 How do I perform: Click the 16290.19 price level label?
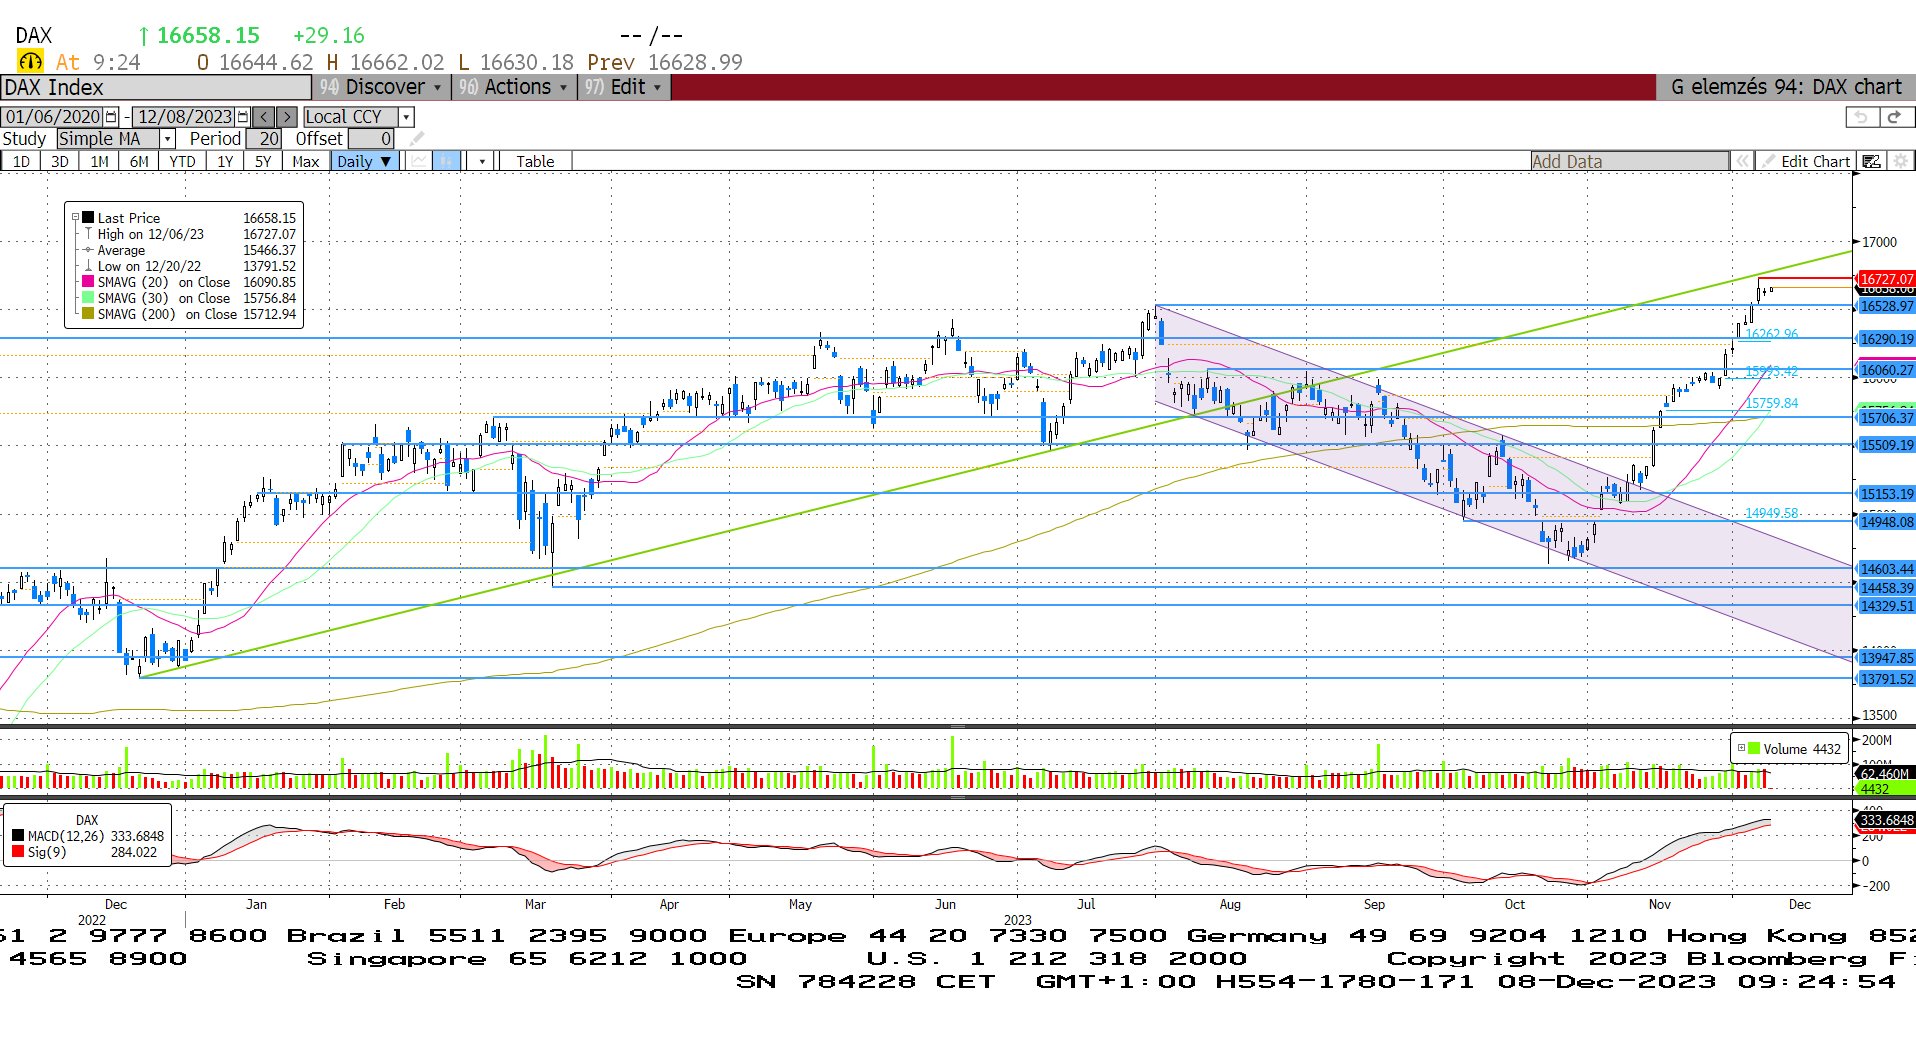[1886, 339]
